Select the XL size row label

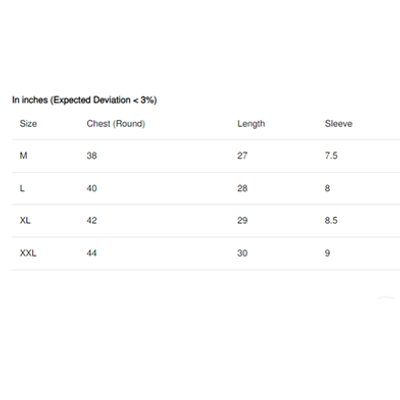(x=25, y=221)
